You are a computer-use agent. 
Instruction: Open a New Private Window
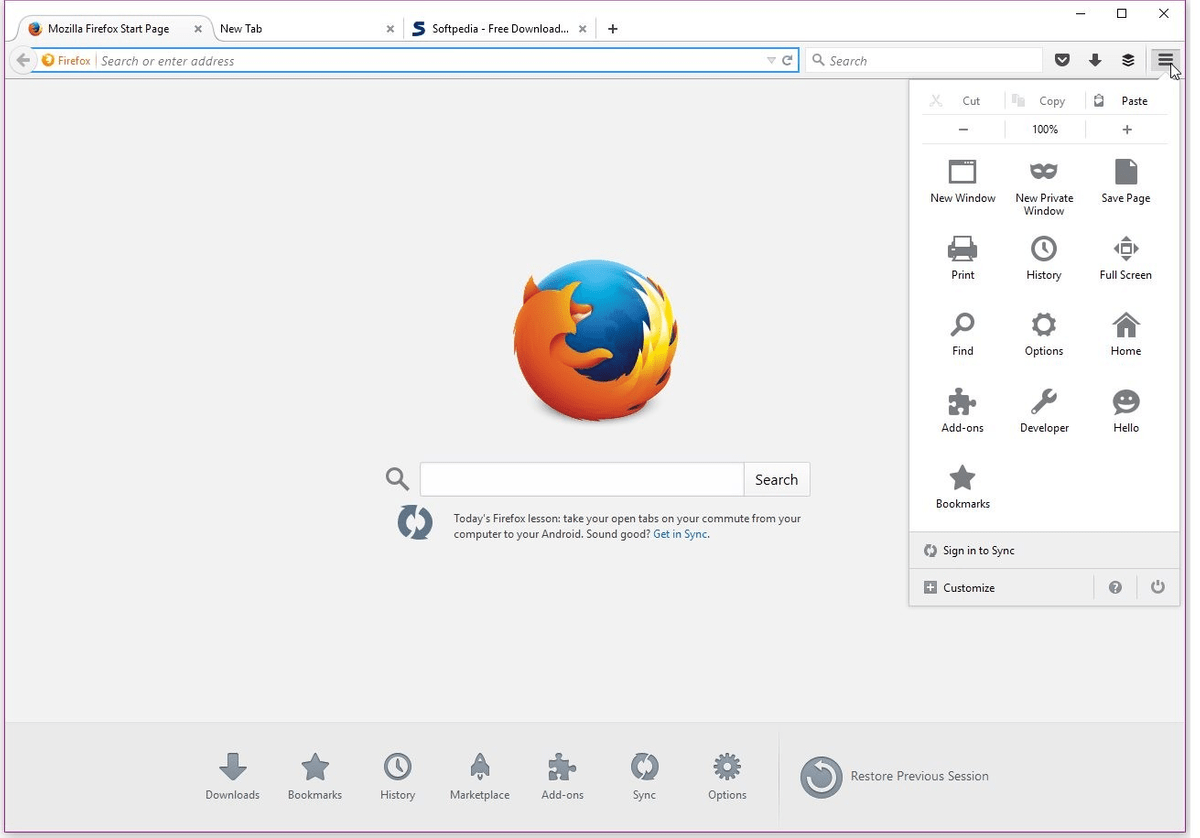[x=1044, y=187]
